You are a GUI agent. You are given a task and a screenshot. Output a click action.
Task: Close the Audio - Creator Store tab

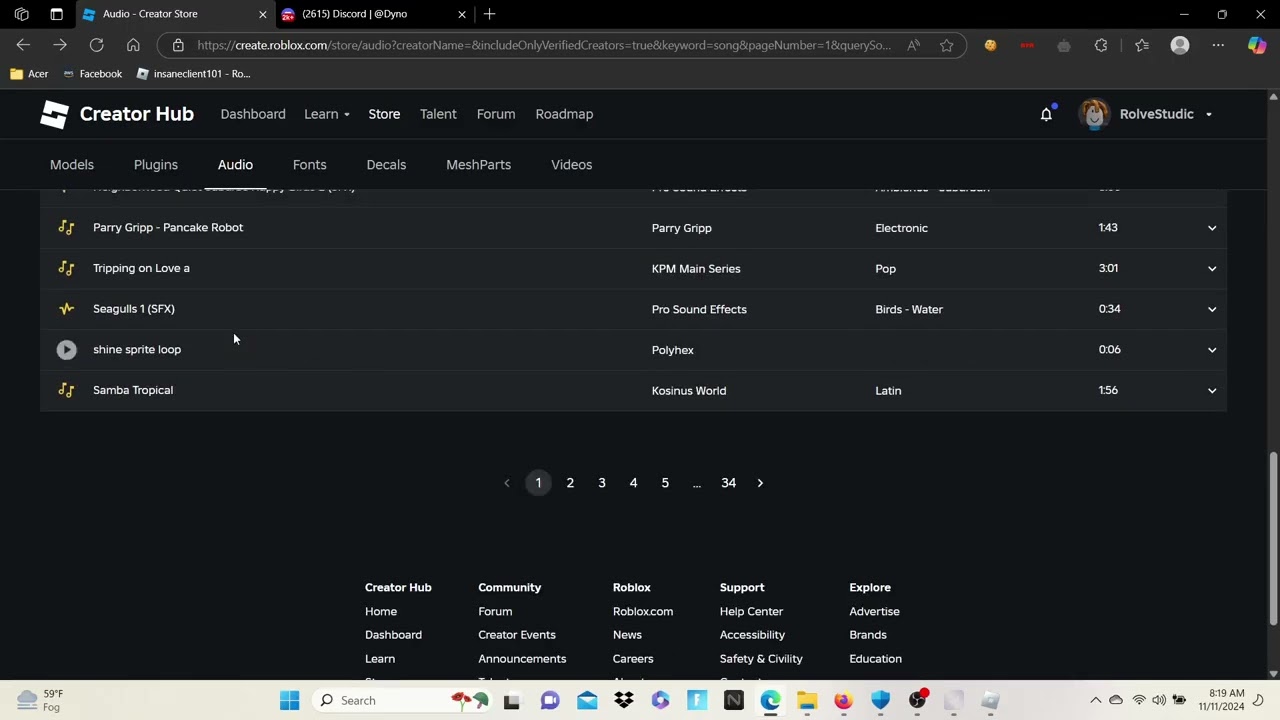click(x=263, y=14)
